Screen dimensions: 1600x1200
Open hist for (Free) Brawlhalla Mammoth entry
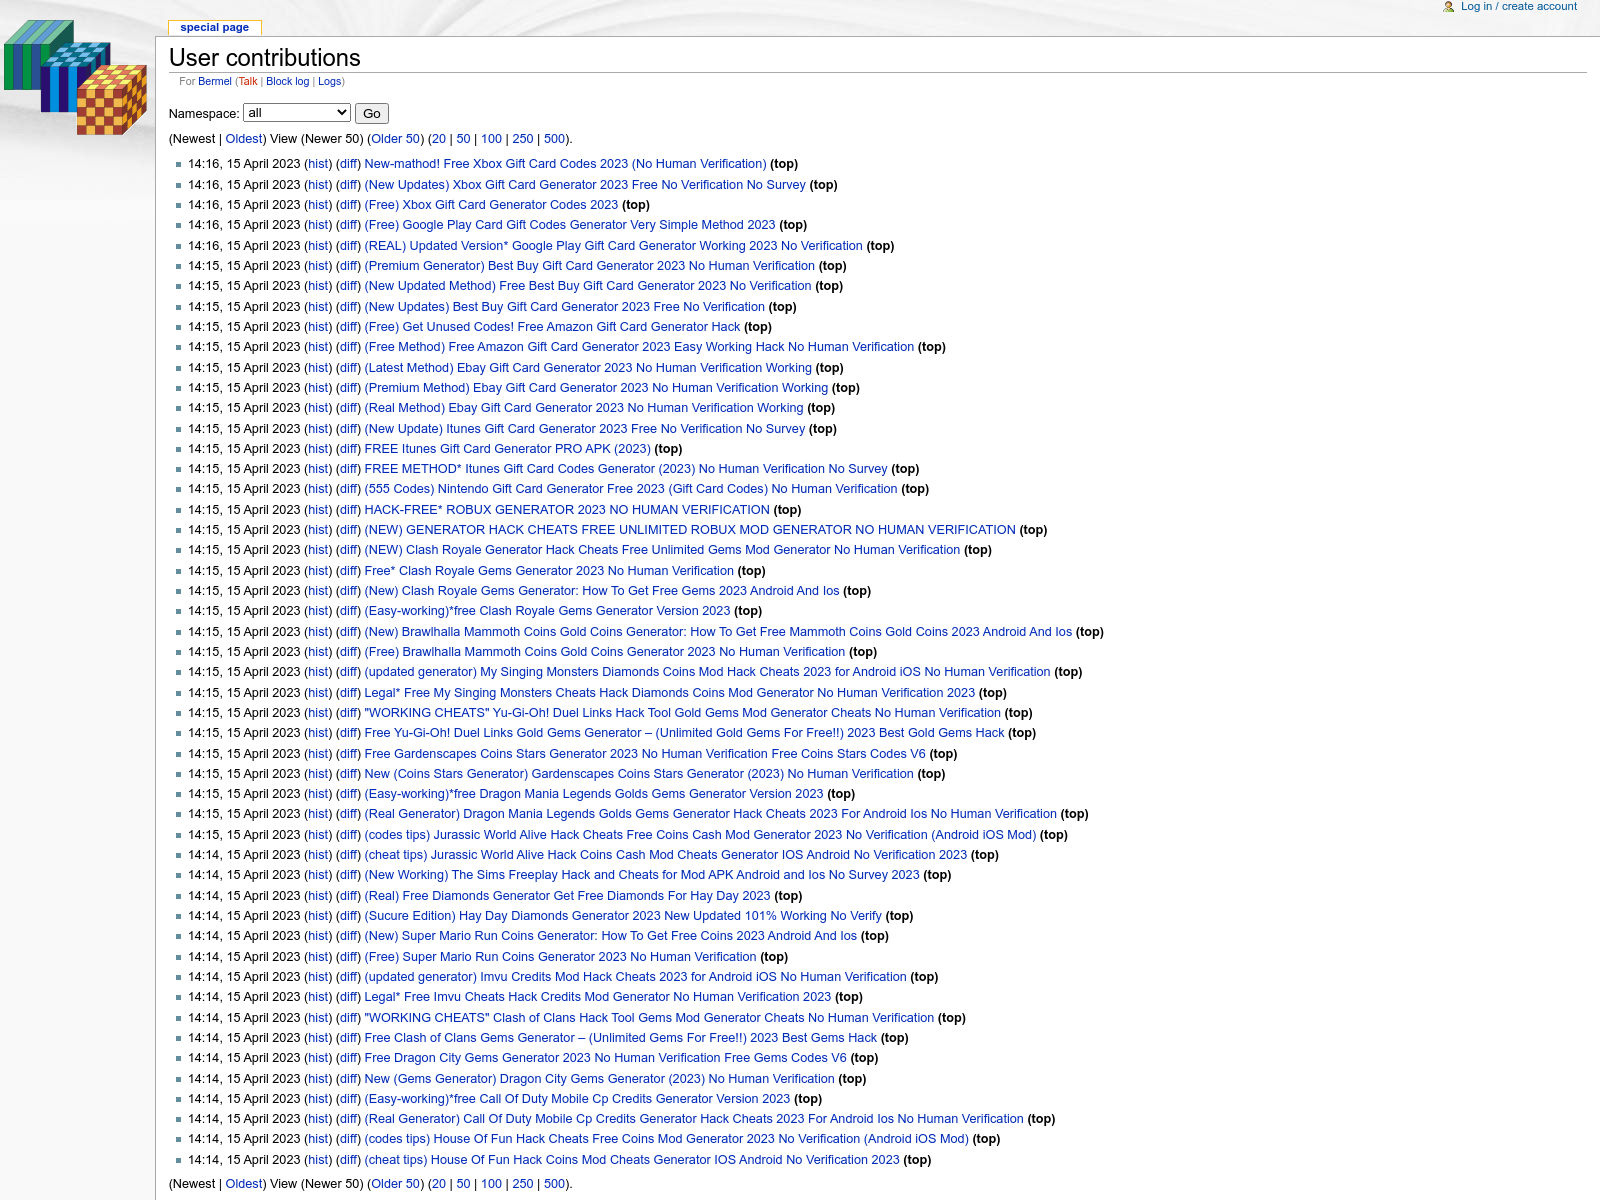pyautogui.click(x=319, y=652)
